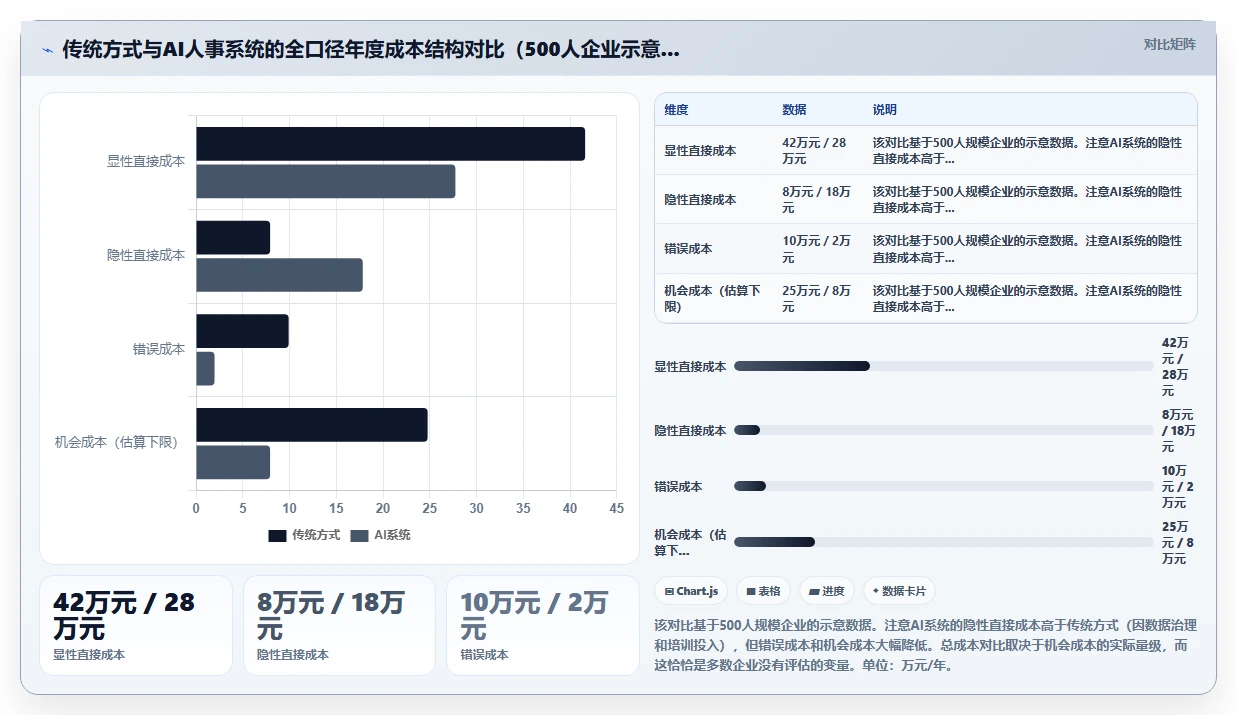Click the 传统方式 bar for 错误成本

click(242, 331)
